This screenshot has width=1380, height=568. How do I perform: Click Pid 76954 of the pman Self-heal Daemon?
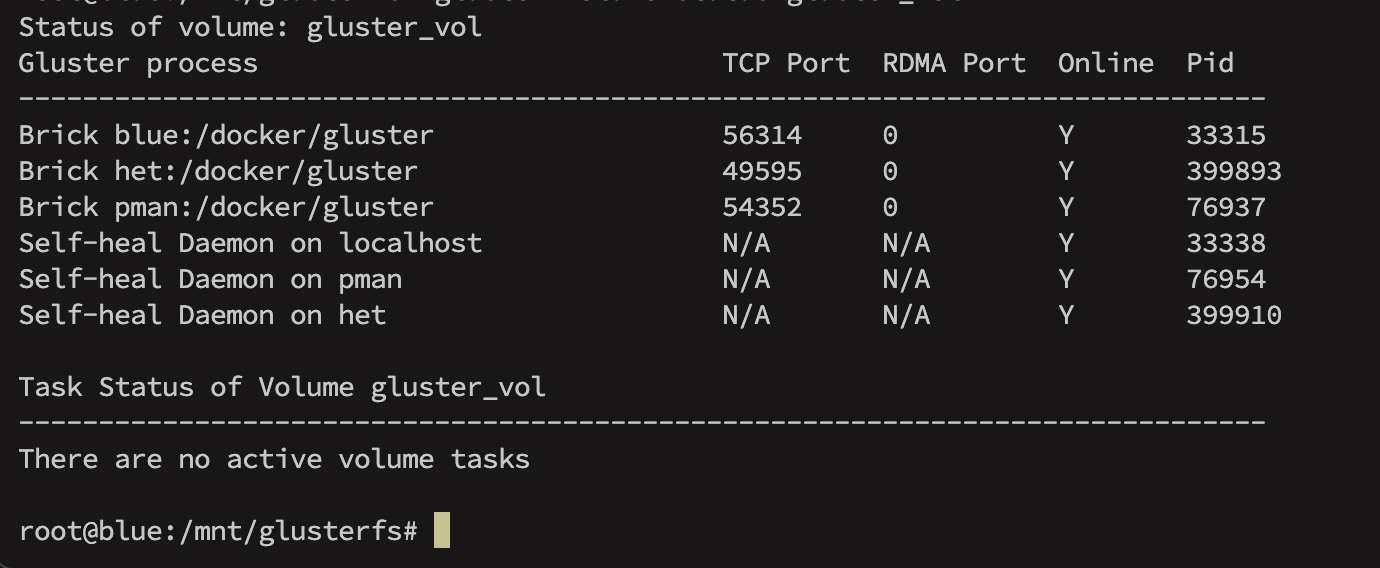1226,279
